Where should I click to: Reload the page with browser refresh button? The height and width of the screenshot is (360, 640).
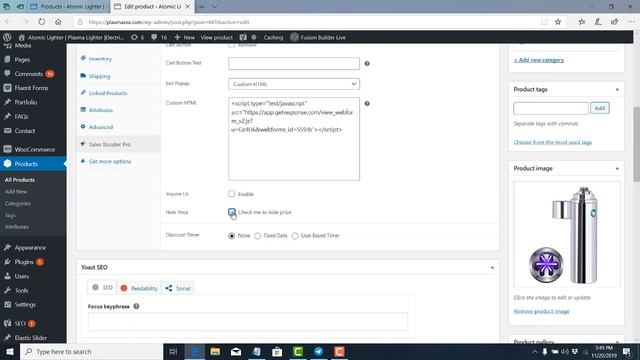42,22
